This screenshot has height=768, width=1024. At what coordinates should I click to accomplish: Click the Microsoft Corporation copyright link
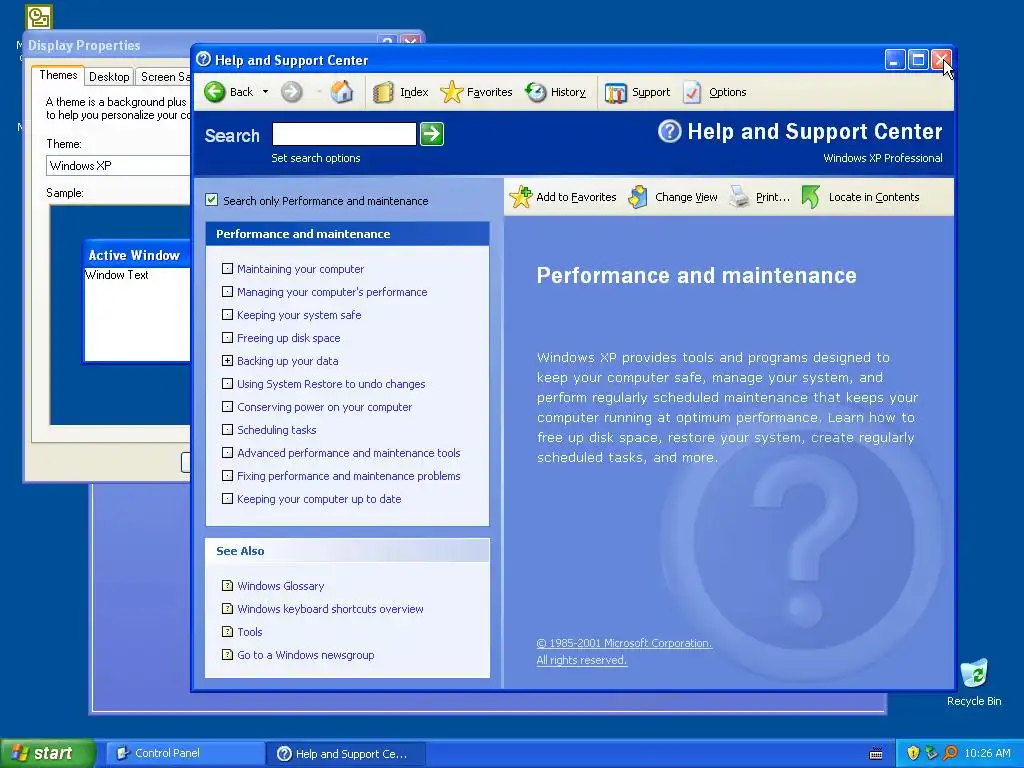click(x=624, y=643)
